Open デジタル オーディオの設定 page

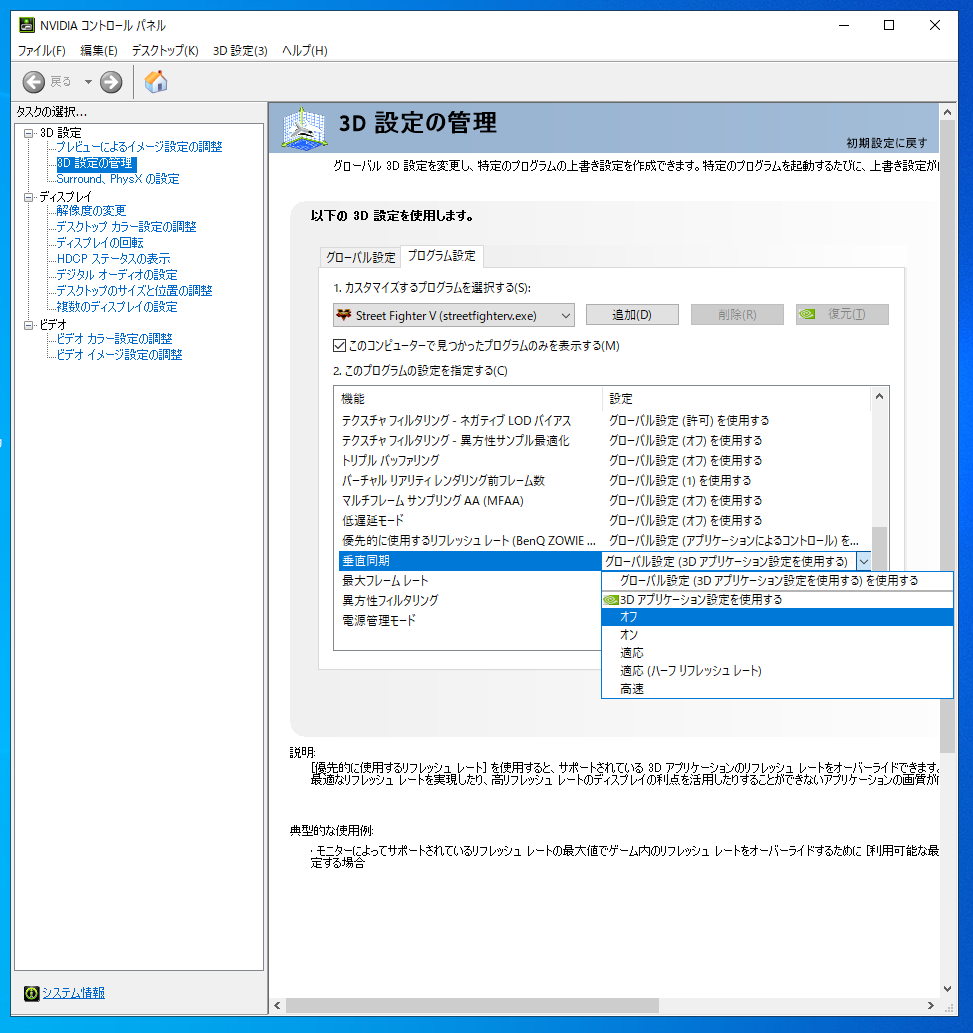point(117,275)
